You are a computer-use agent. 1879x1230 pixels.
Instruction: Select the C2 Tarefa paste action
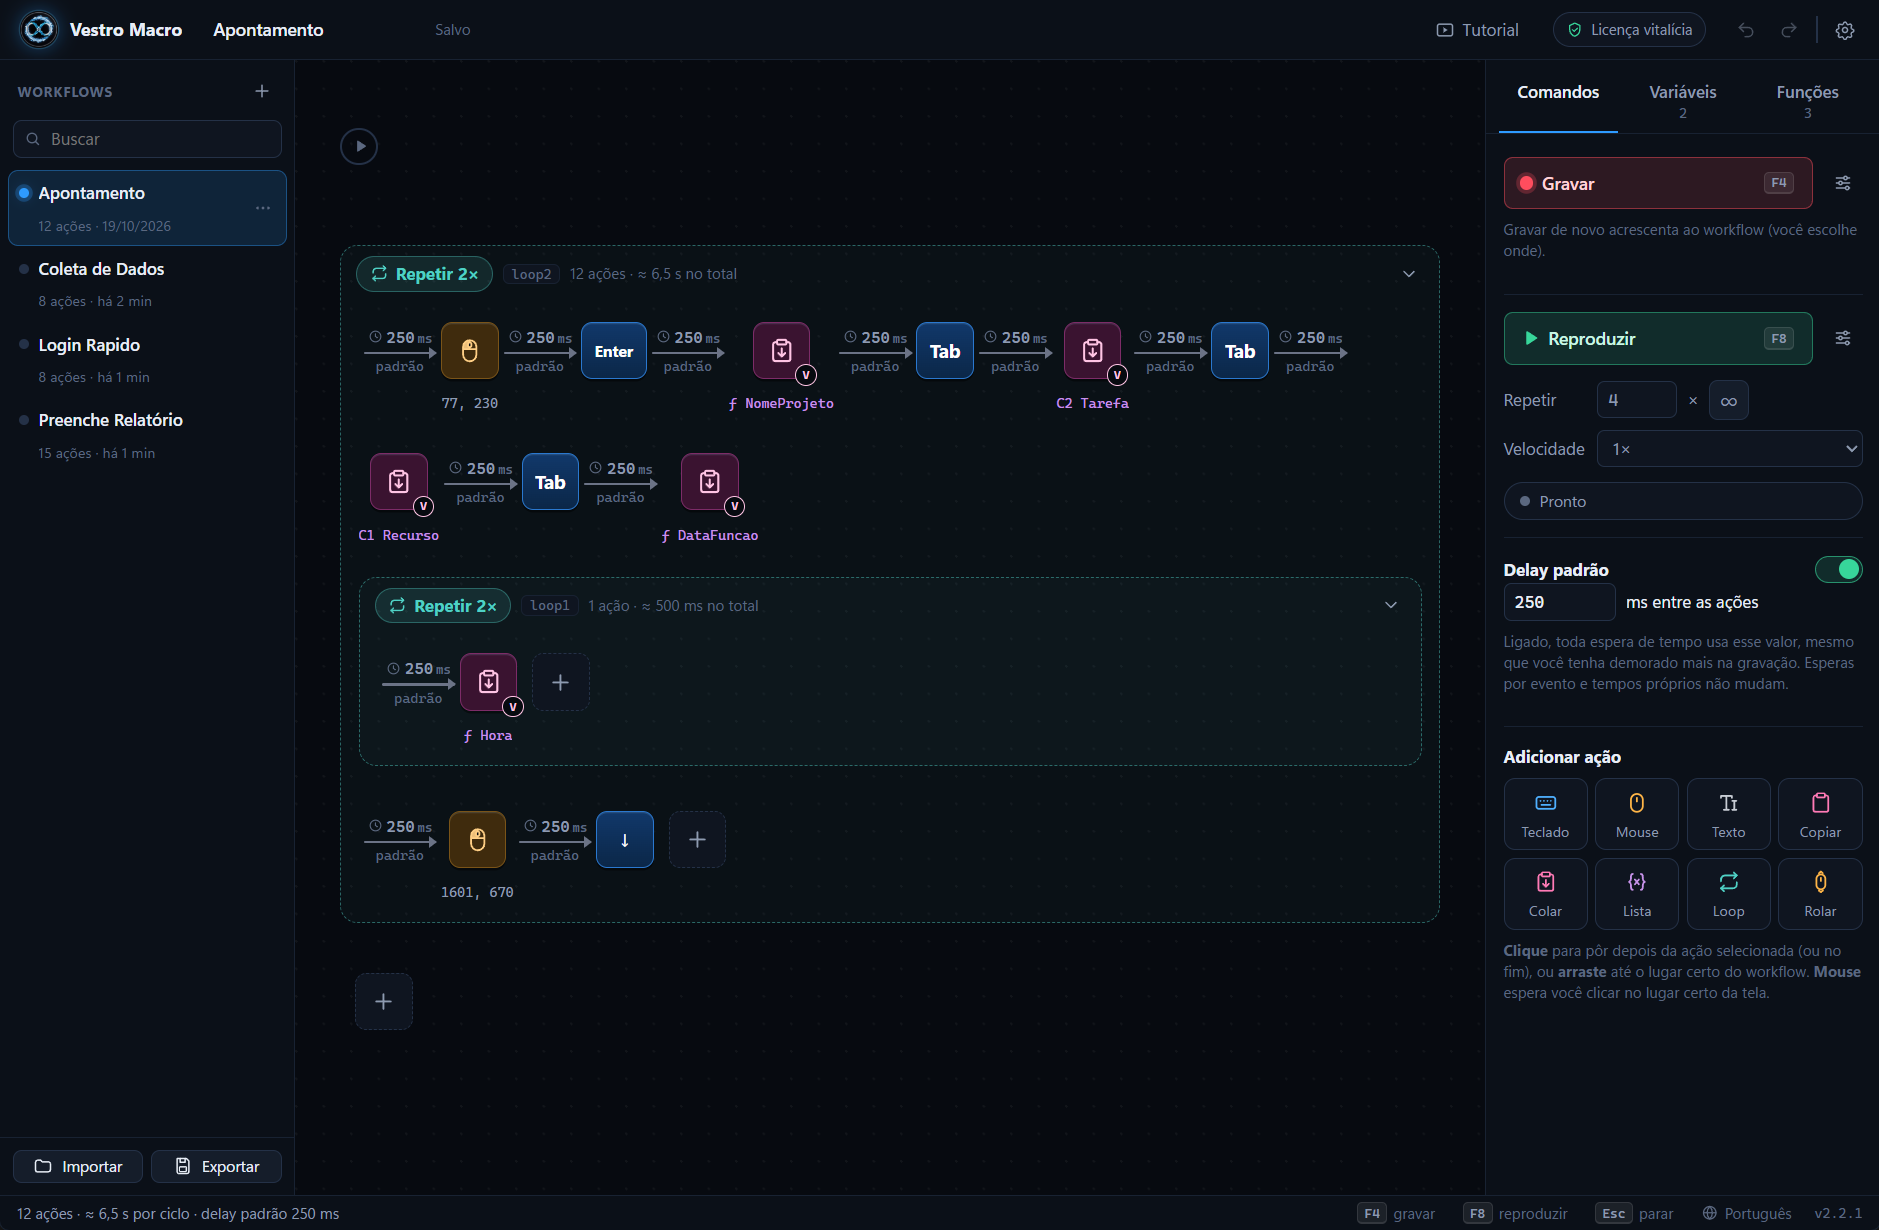(1092, 351)
